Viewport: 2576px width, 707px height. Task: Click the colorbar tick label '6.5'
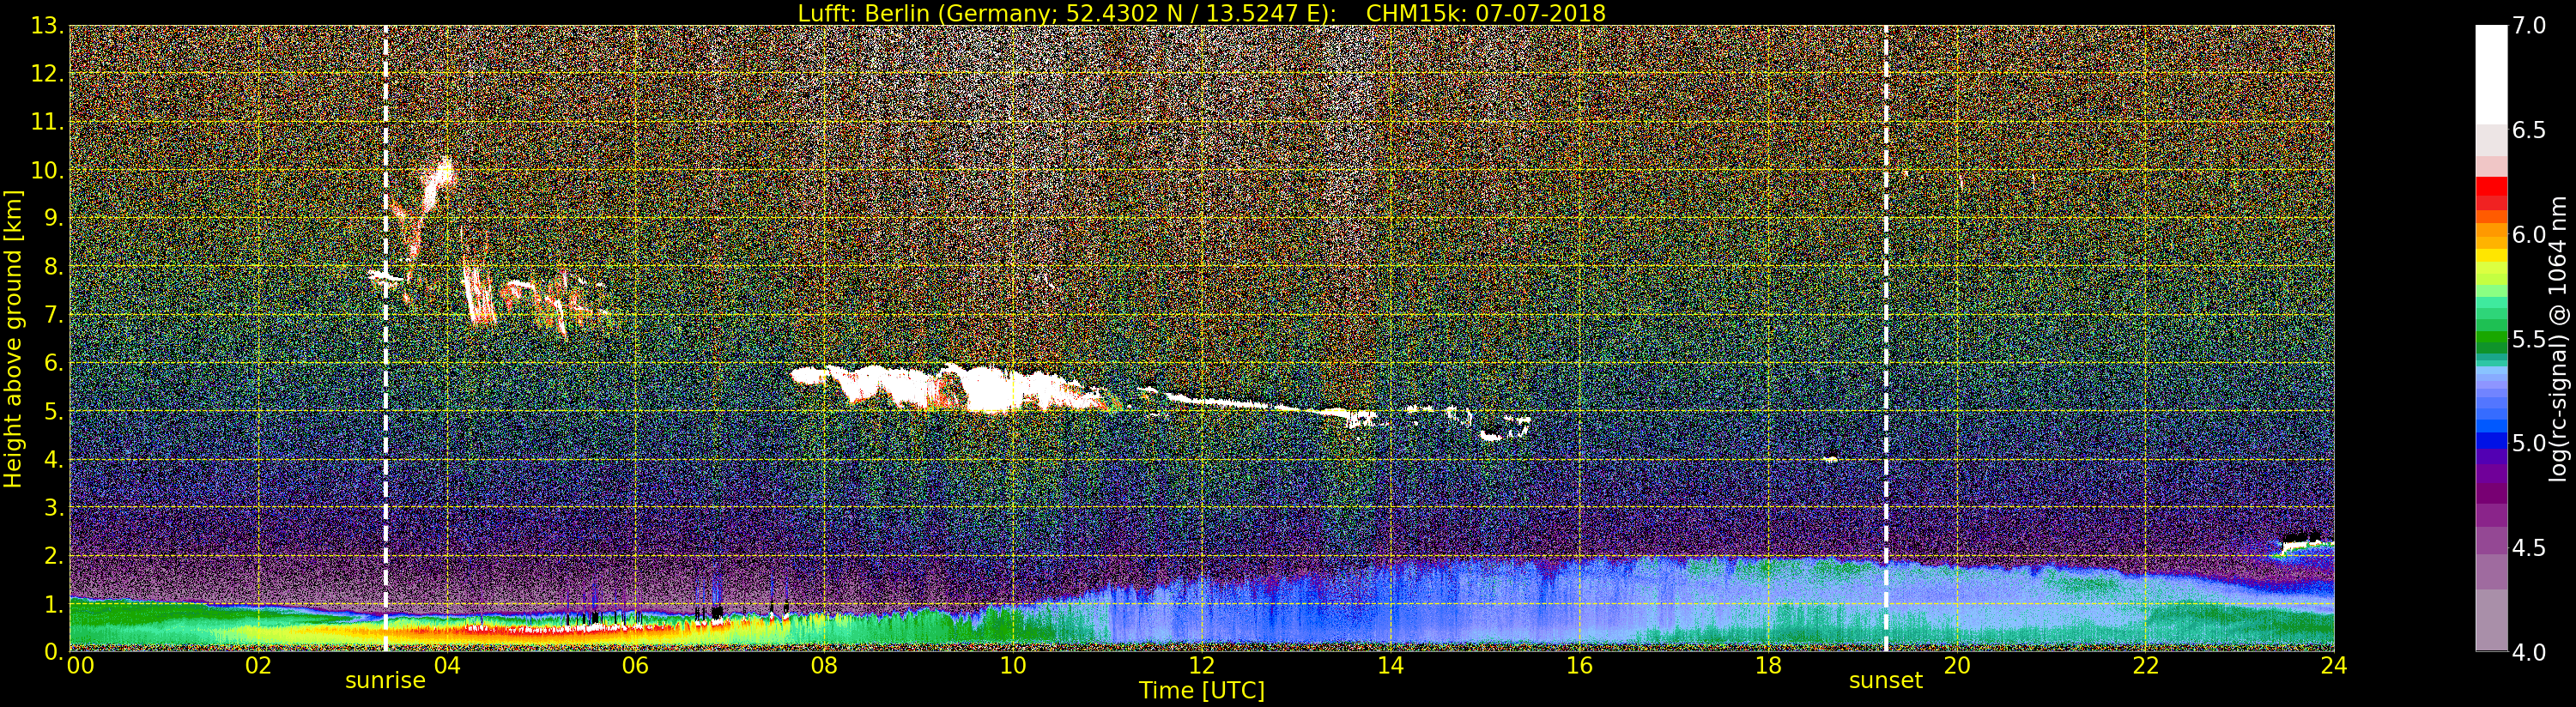(2529, 130)
